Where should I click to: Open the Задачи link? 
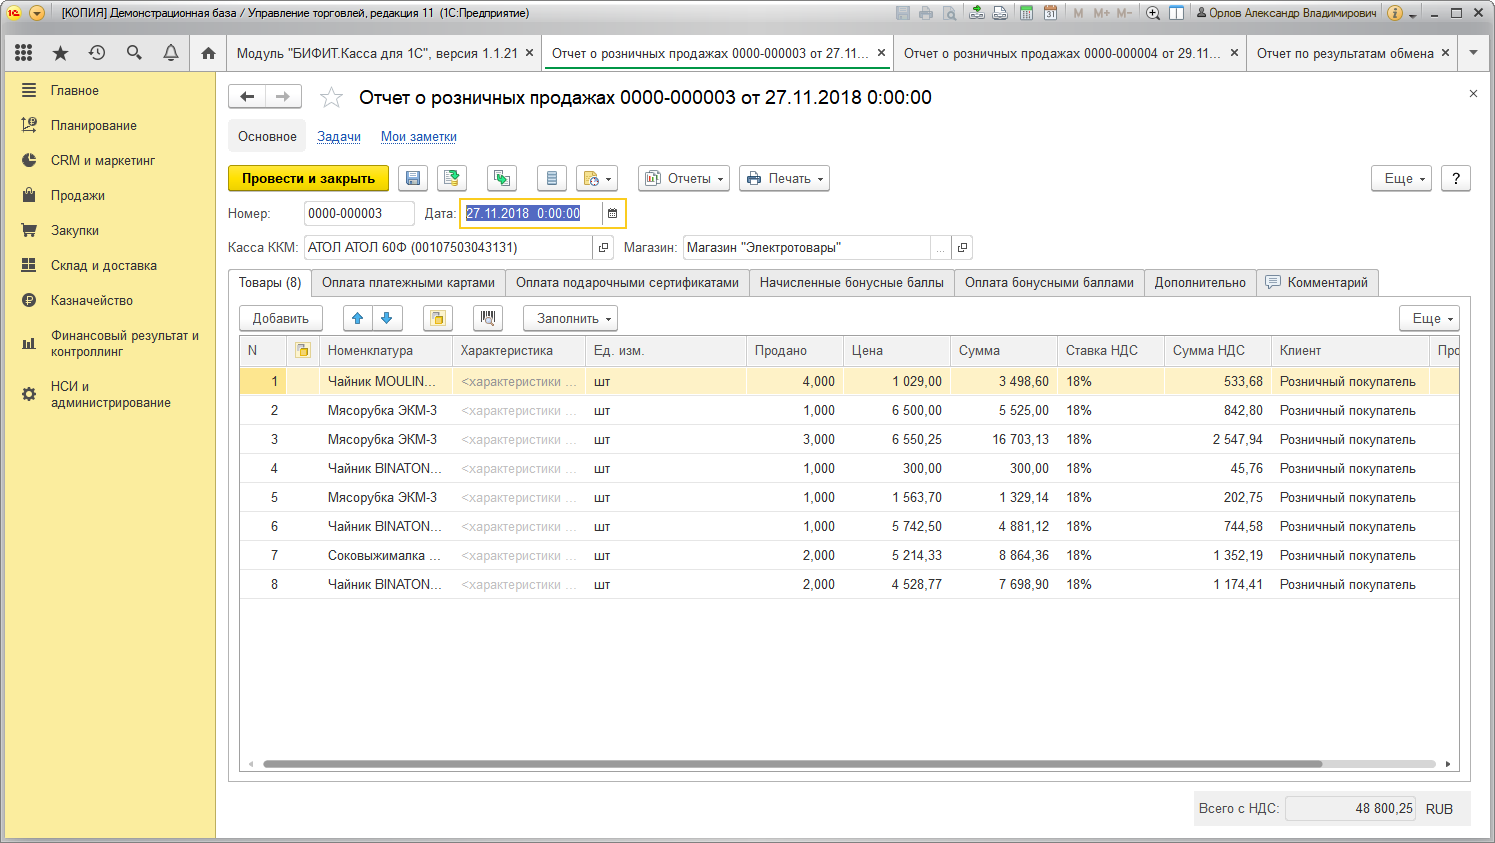click(x=339, y=137)
